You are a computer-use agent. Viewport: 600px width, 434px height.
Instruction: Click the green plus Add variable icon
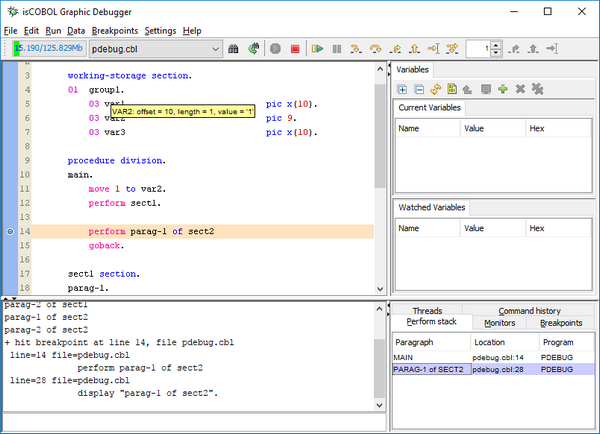coord(503,89)
